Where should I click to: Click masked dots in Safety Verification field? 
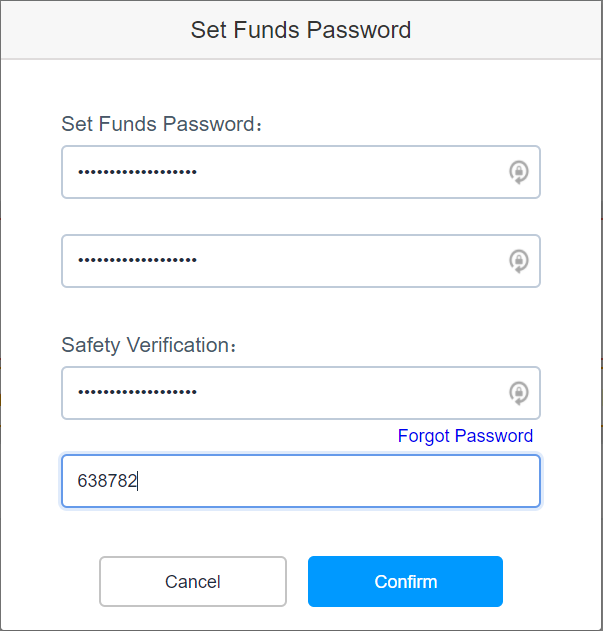click(137, 393)
